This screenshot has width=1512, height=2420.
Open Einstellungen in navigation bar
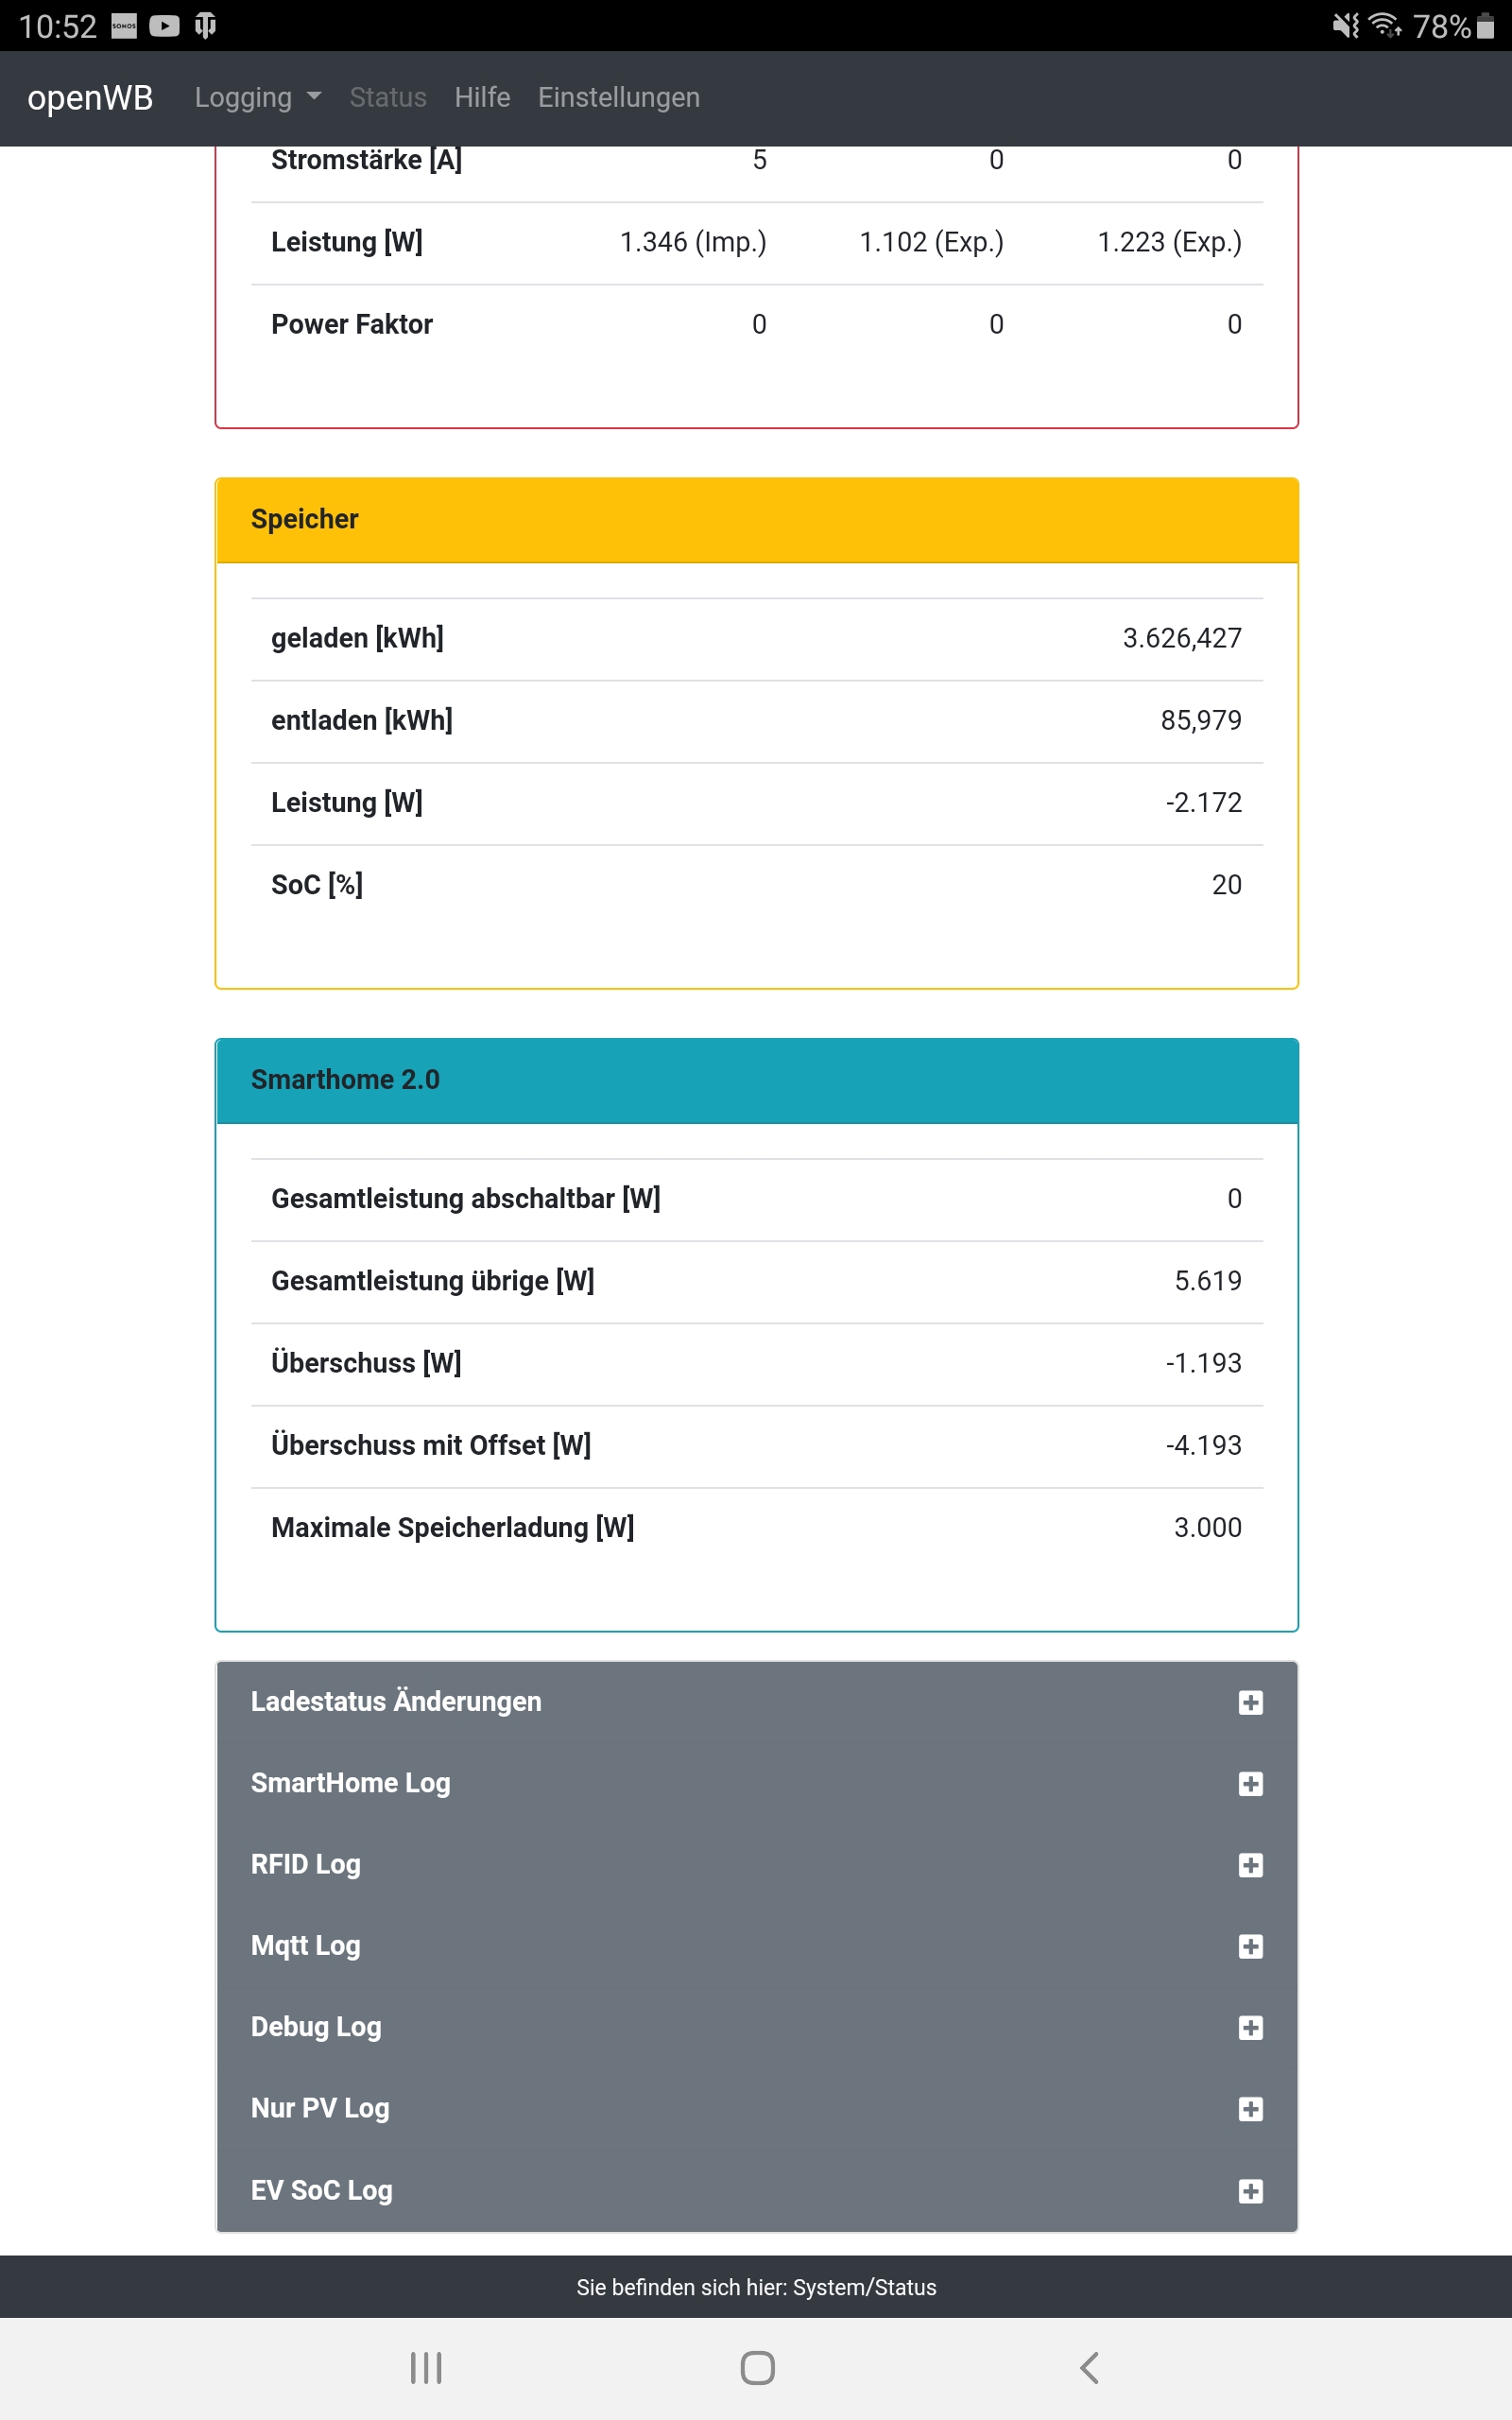618,97
